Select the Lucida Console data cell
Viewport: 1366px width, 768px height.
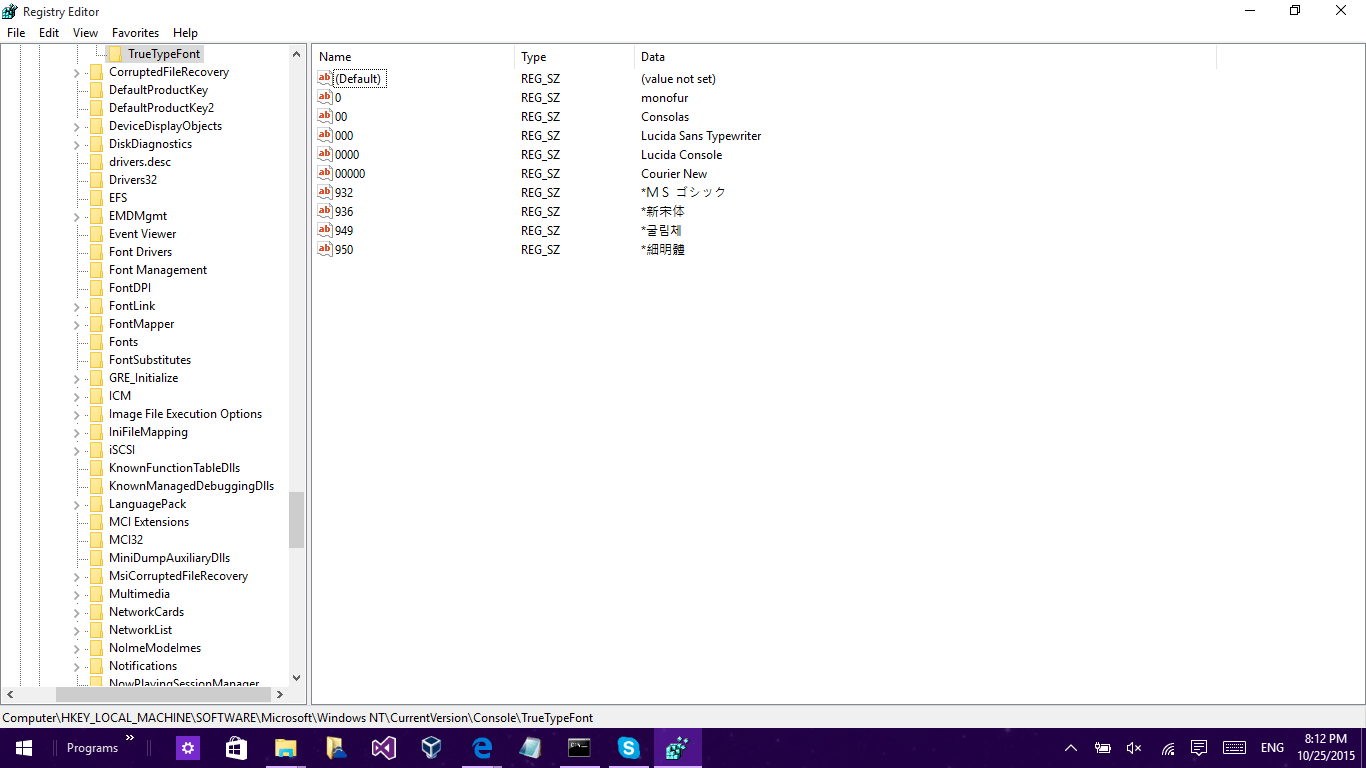point(681,155)
